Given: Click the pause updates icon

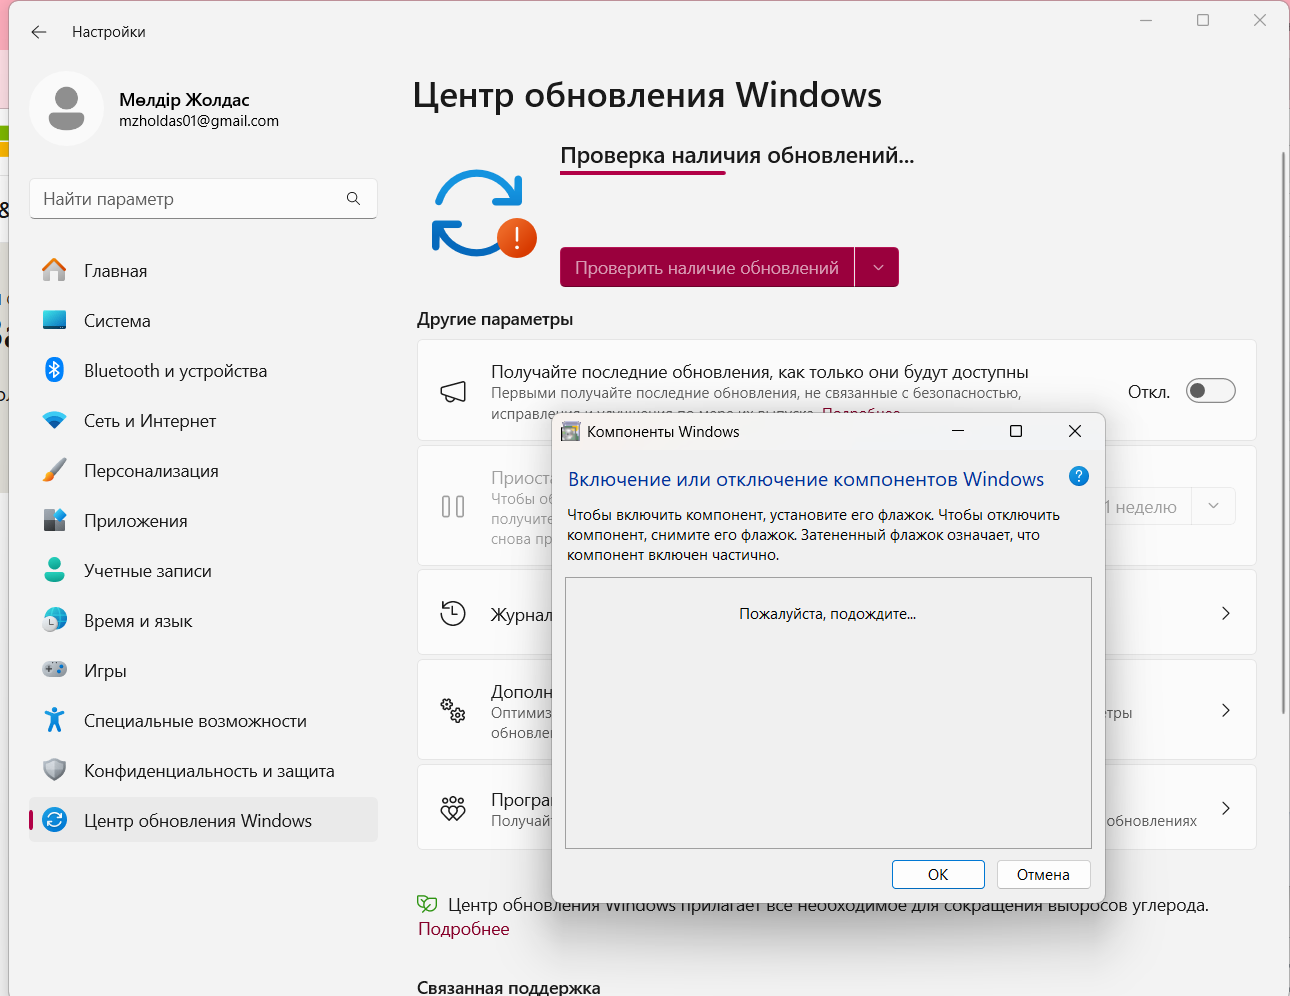Looking at the screenshot, I should (453, 507).
